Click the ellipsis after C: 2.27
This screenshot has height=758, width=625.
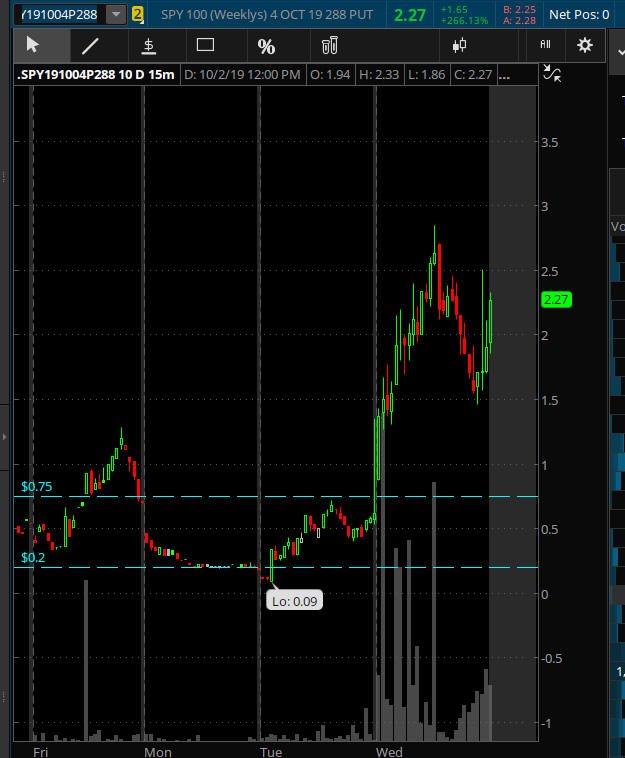click(x=504, y=75)
